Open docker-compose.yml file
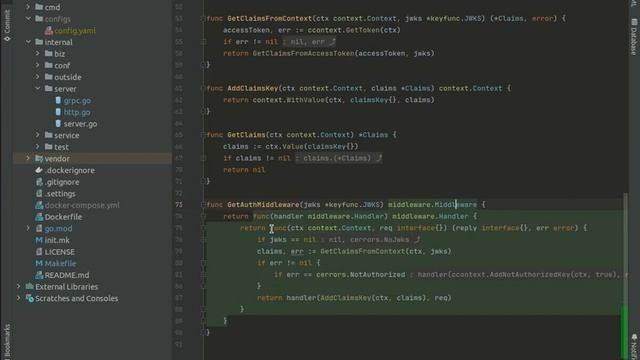The width and height of the screenshot is (640, 360). [x=82, y=205]
